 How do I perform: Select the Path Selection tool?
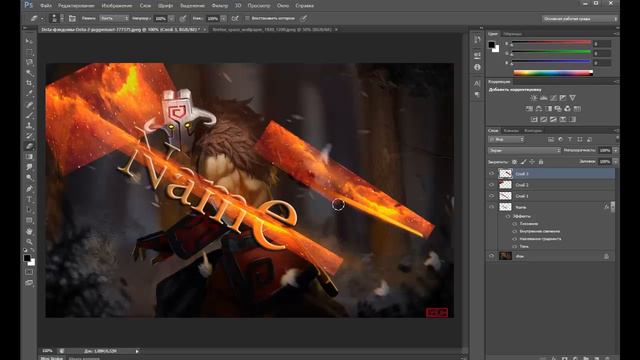29,210
